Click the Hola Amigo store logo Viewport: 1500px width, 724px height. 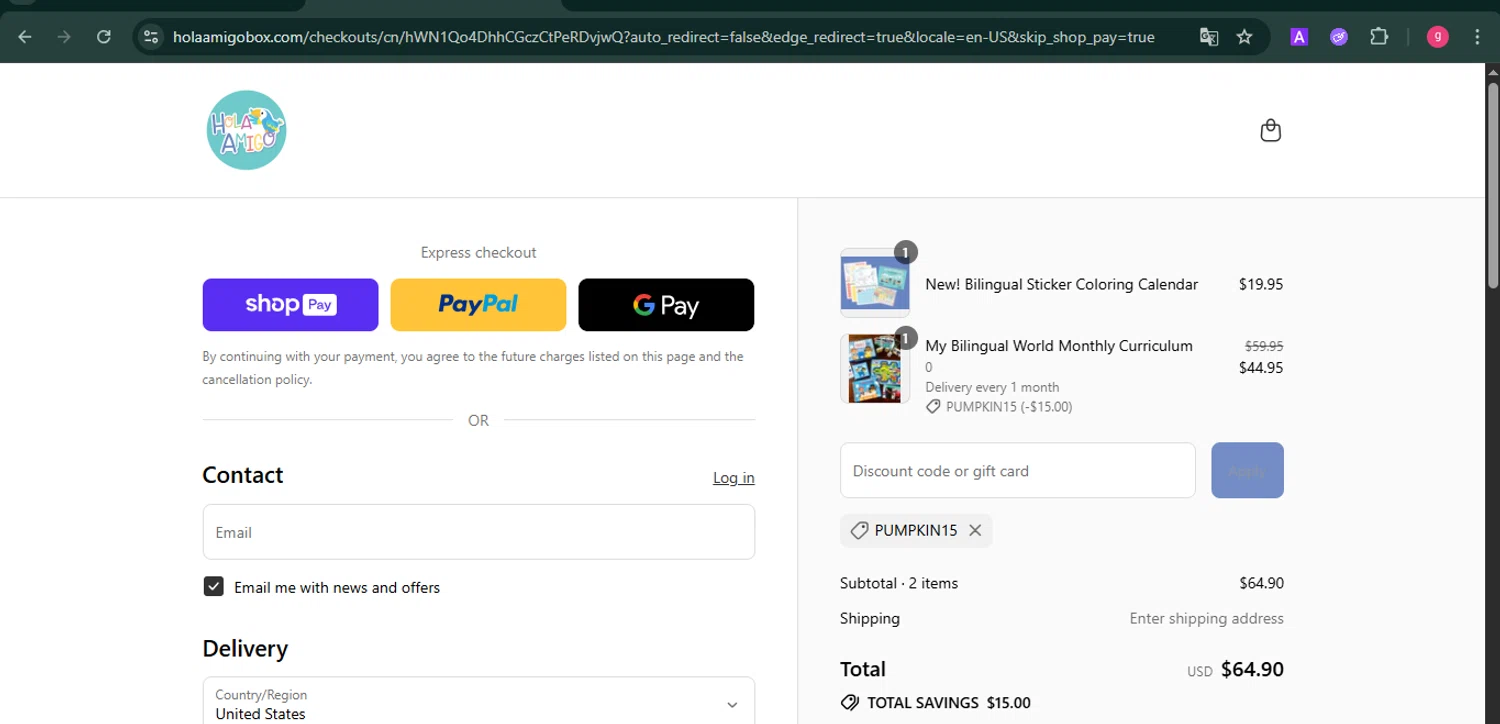pyautogui.click(x=247, y=130)
